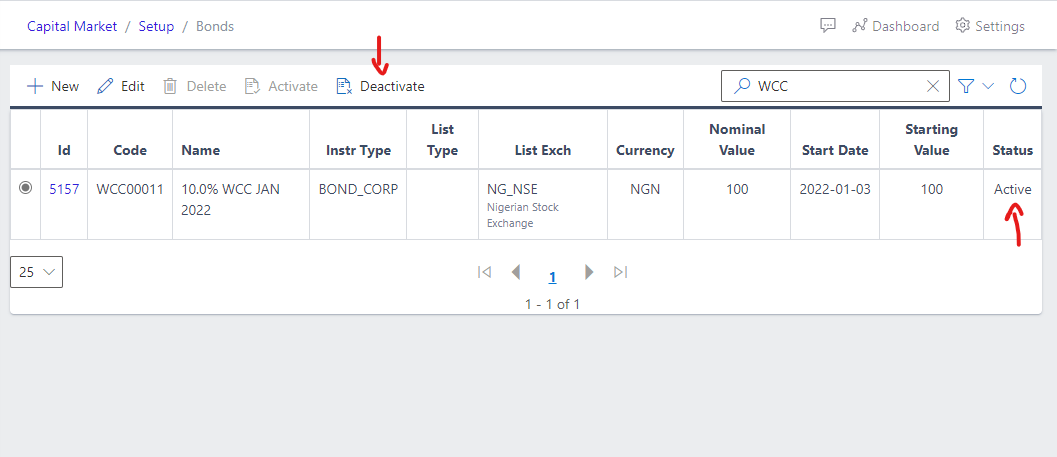This screenshot has width=1057, height=457.
Task: Open Settings with the gear icon
Action: [x=990, y=26]
